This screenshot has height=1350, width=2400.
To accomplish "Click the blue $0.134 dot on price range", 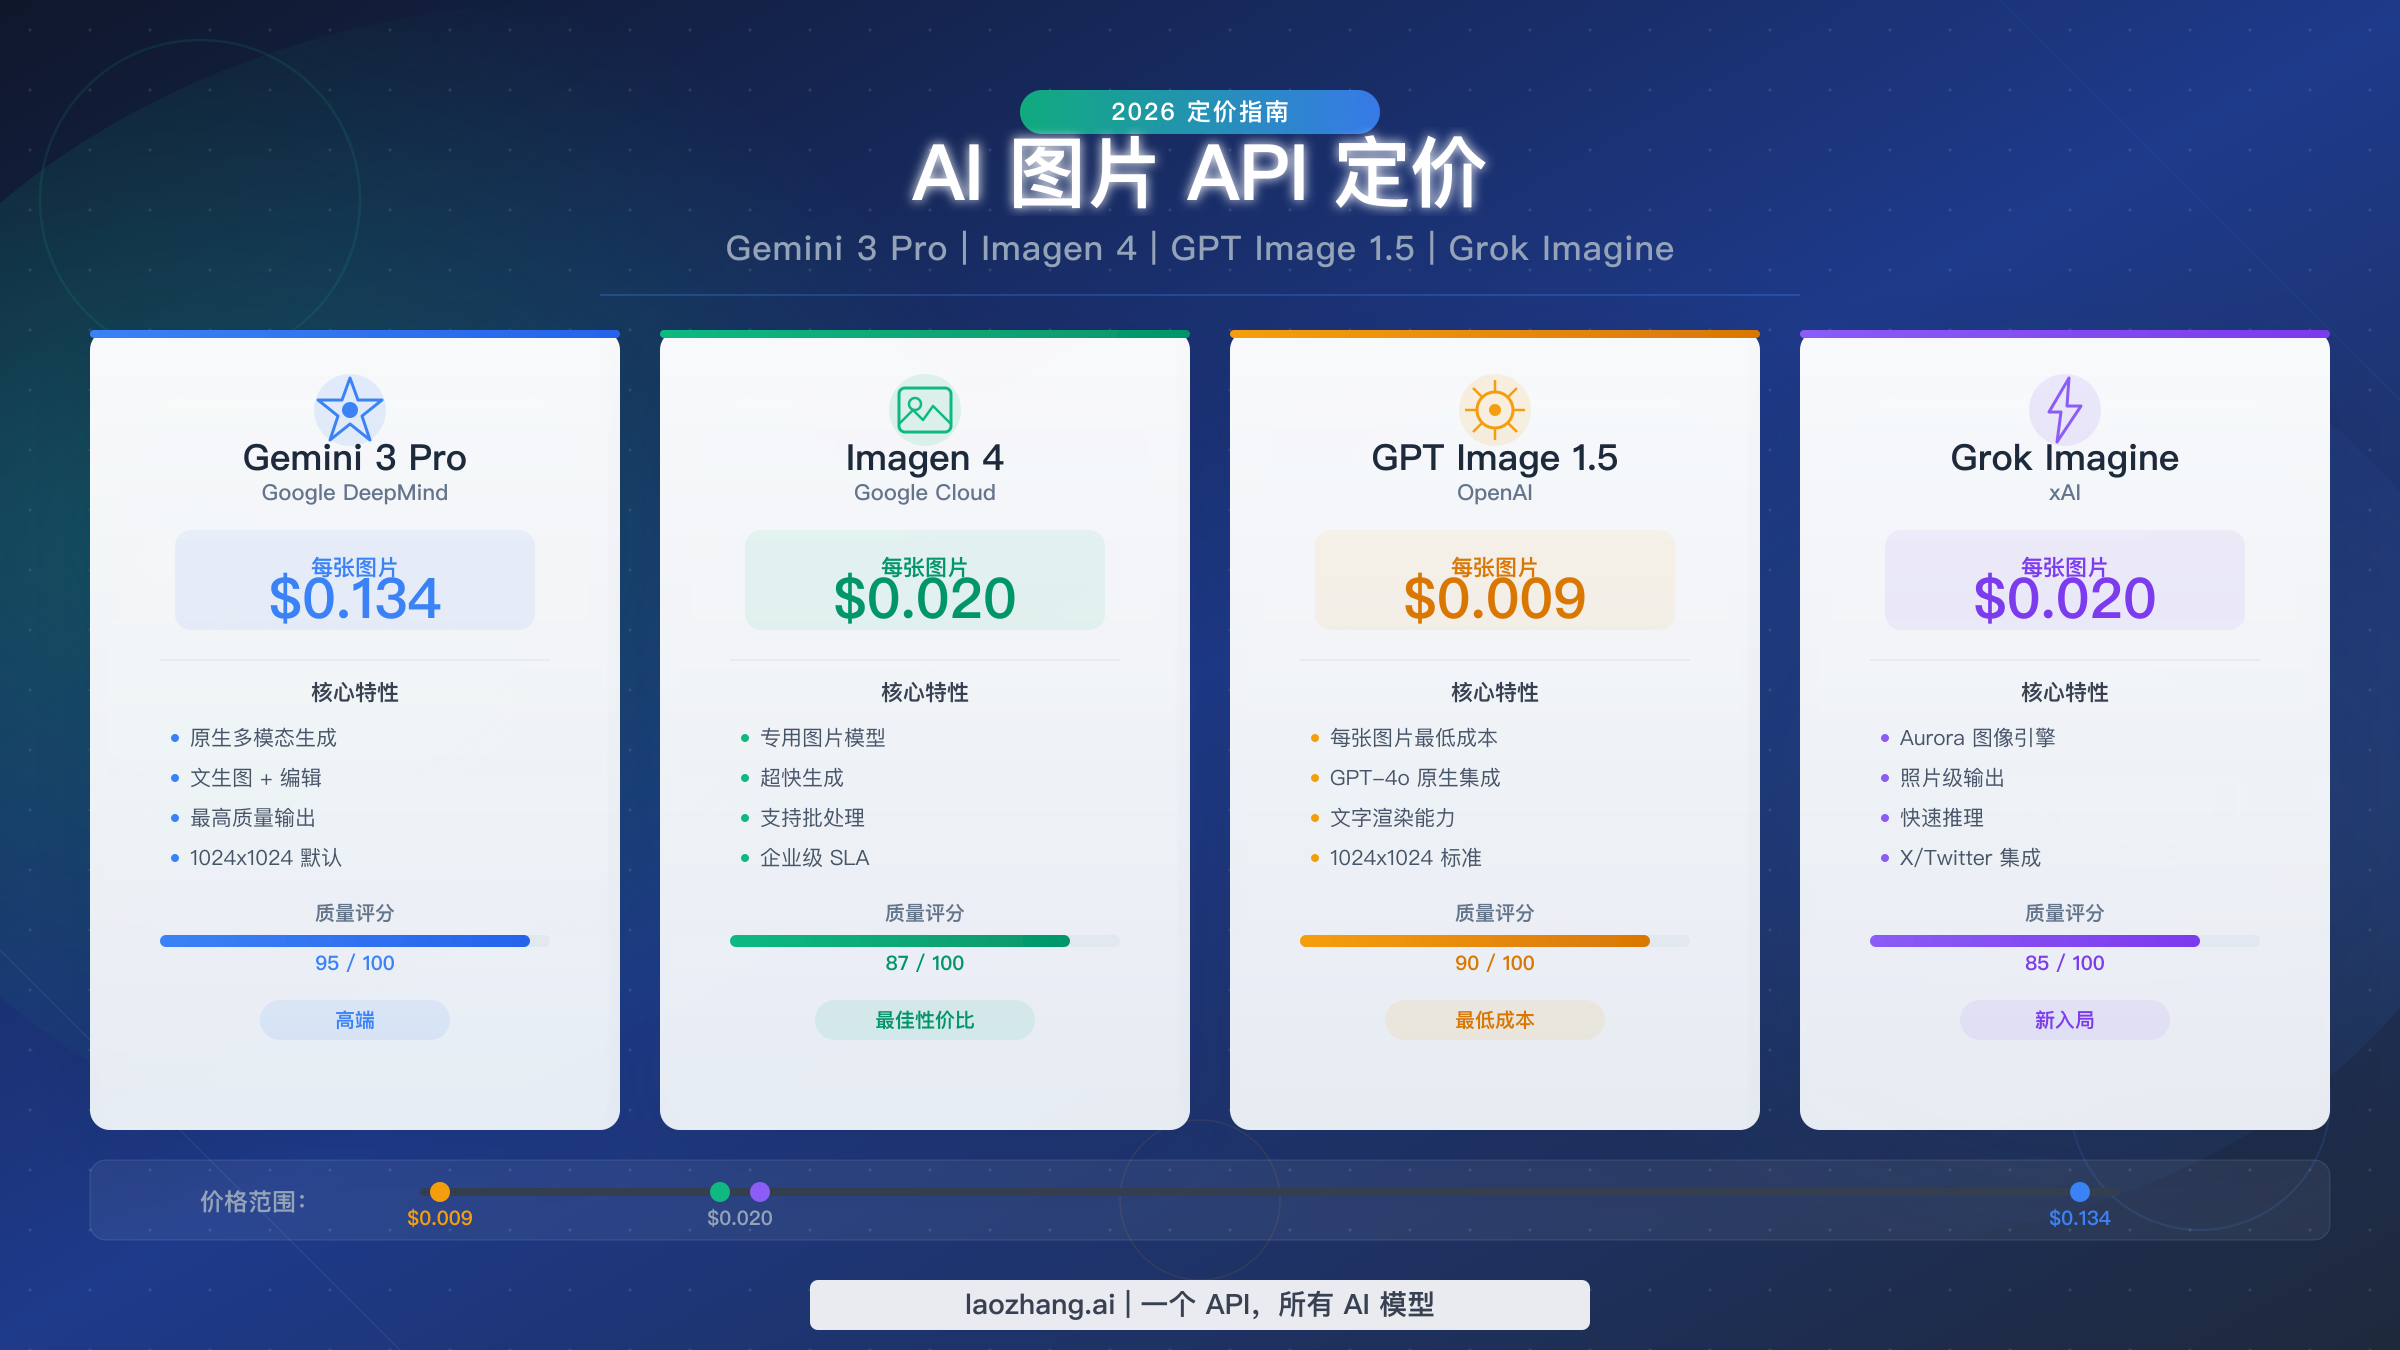I will click(x=2079, y=1191).
